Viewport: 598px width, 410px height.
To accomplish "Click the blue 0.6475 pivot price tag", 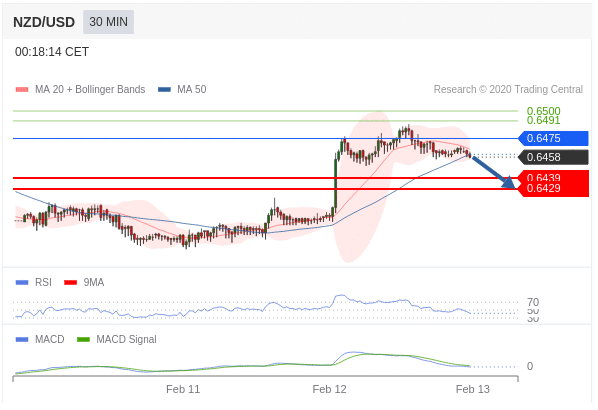I will click(x=553, y=138).
